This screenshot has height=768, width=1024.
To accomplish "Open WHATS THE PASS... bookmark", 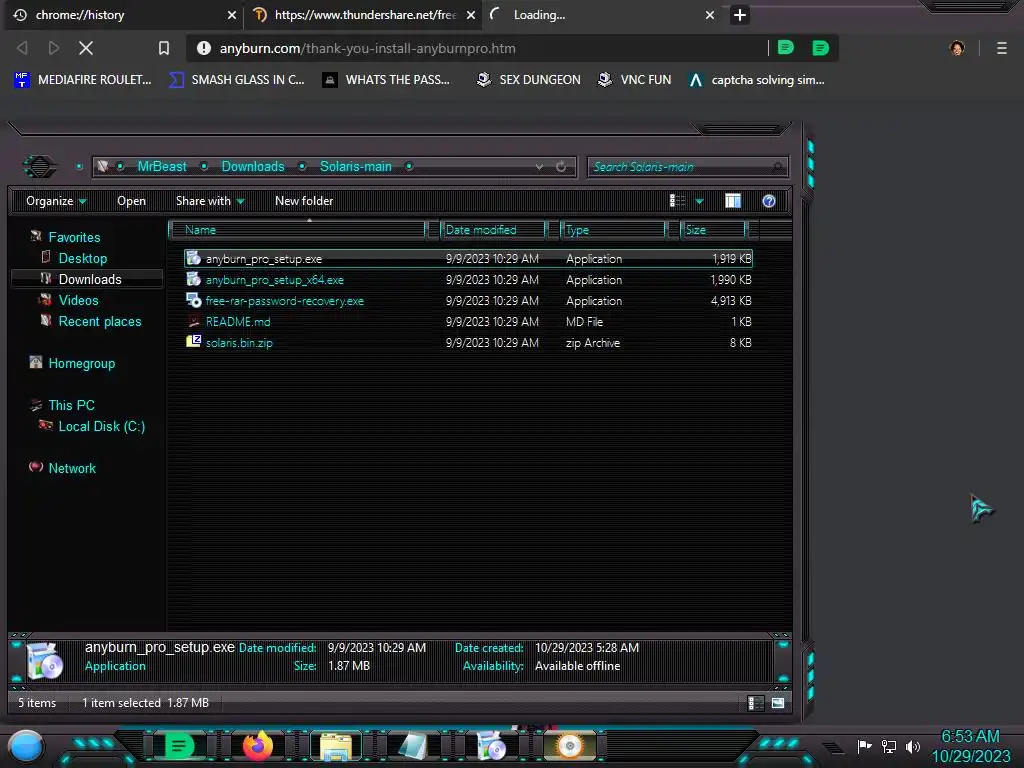I will (387, 80).
